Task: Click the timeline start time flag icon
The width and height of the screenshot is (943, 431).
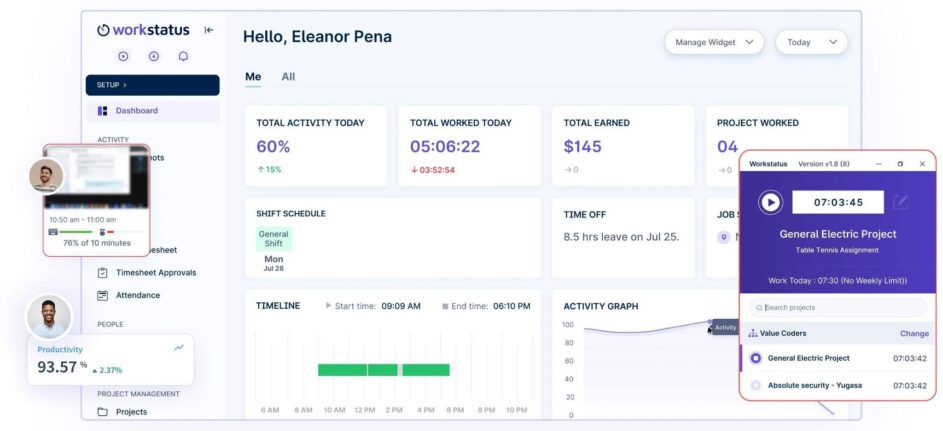Action: (328, 305)
